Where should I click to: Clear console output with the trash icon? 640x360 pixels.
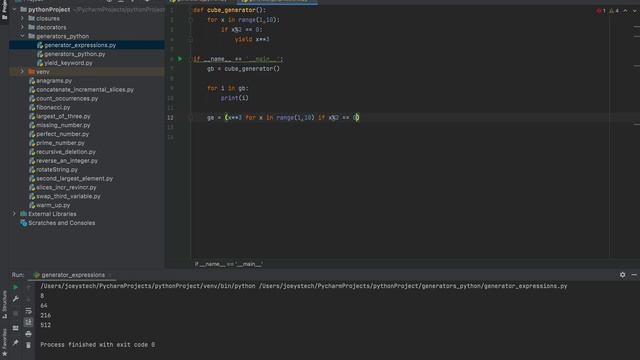click(x=28, y=345)
